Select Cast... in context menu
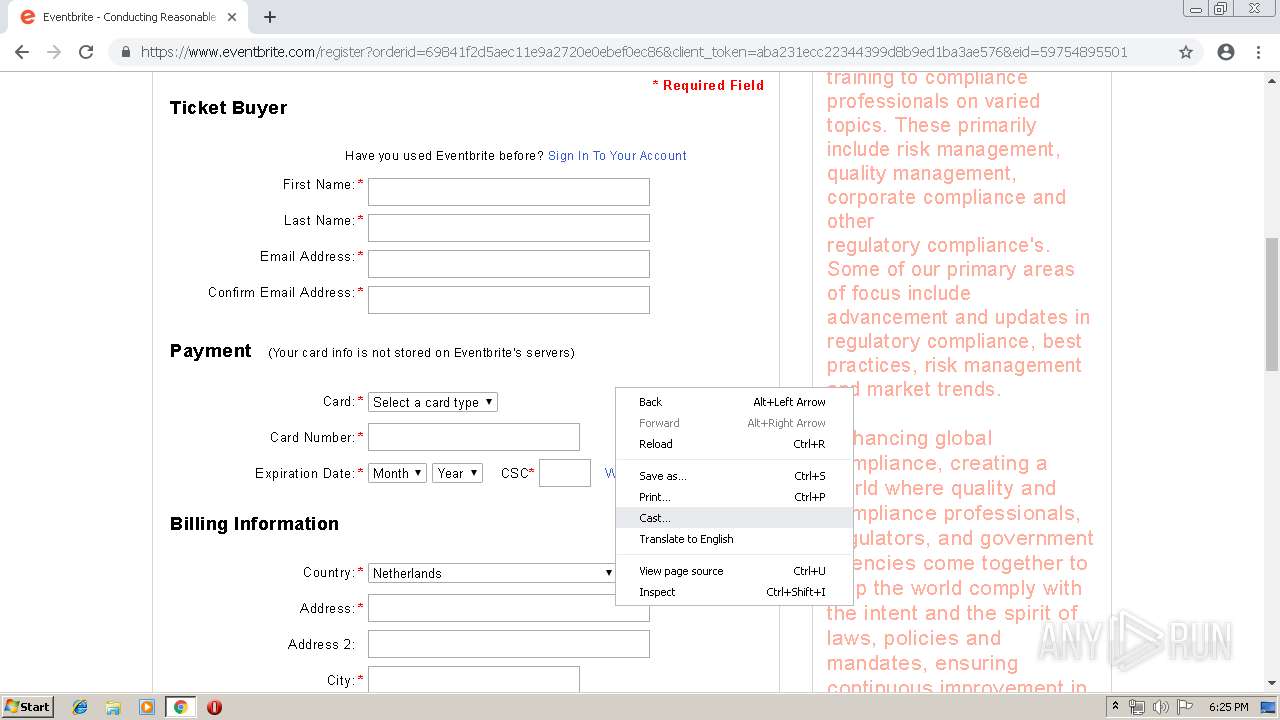This screenshot has height=720, width=1280. [734, 518]
